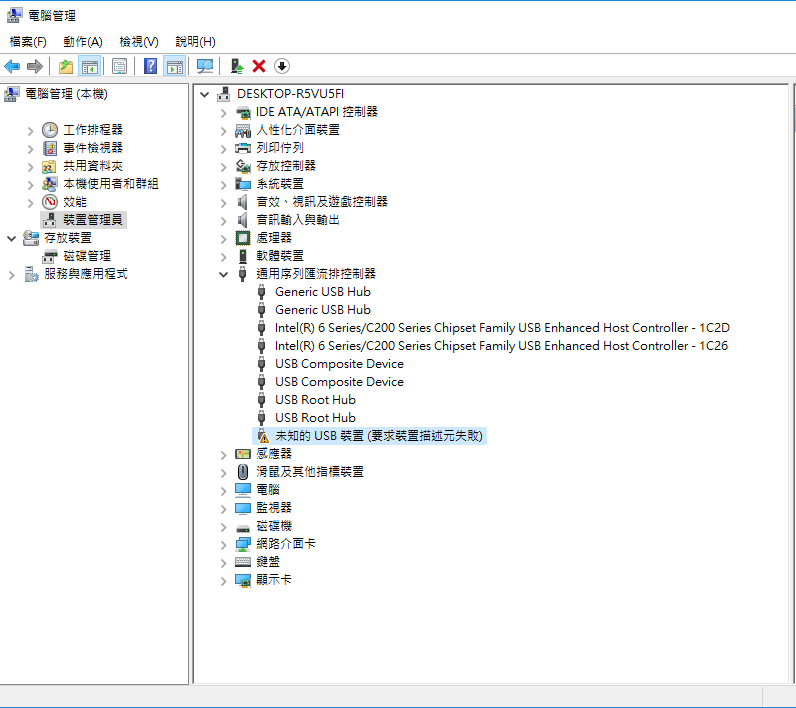Select 電腦管理 (本機) root node
The height and width of the screenshot is (708, 796).
(67, 94)
